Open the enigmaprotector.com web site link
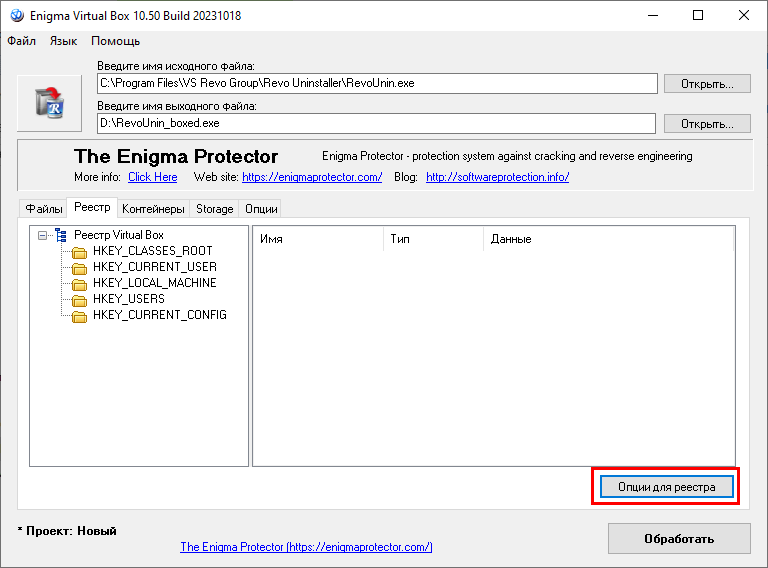 pyautogui.click(x=312, y=177)
